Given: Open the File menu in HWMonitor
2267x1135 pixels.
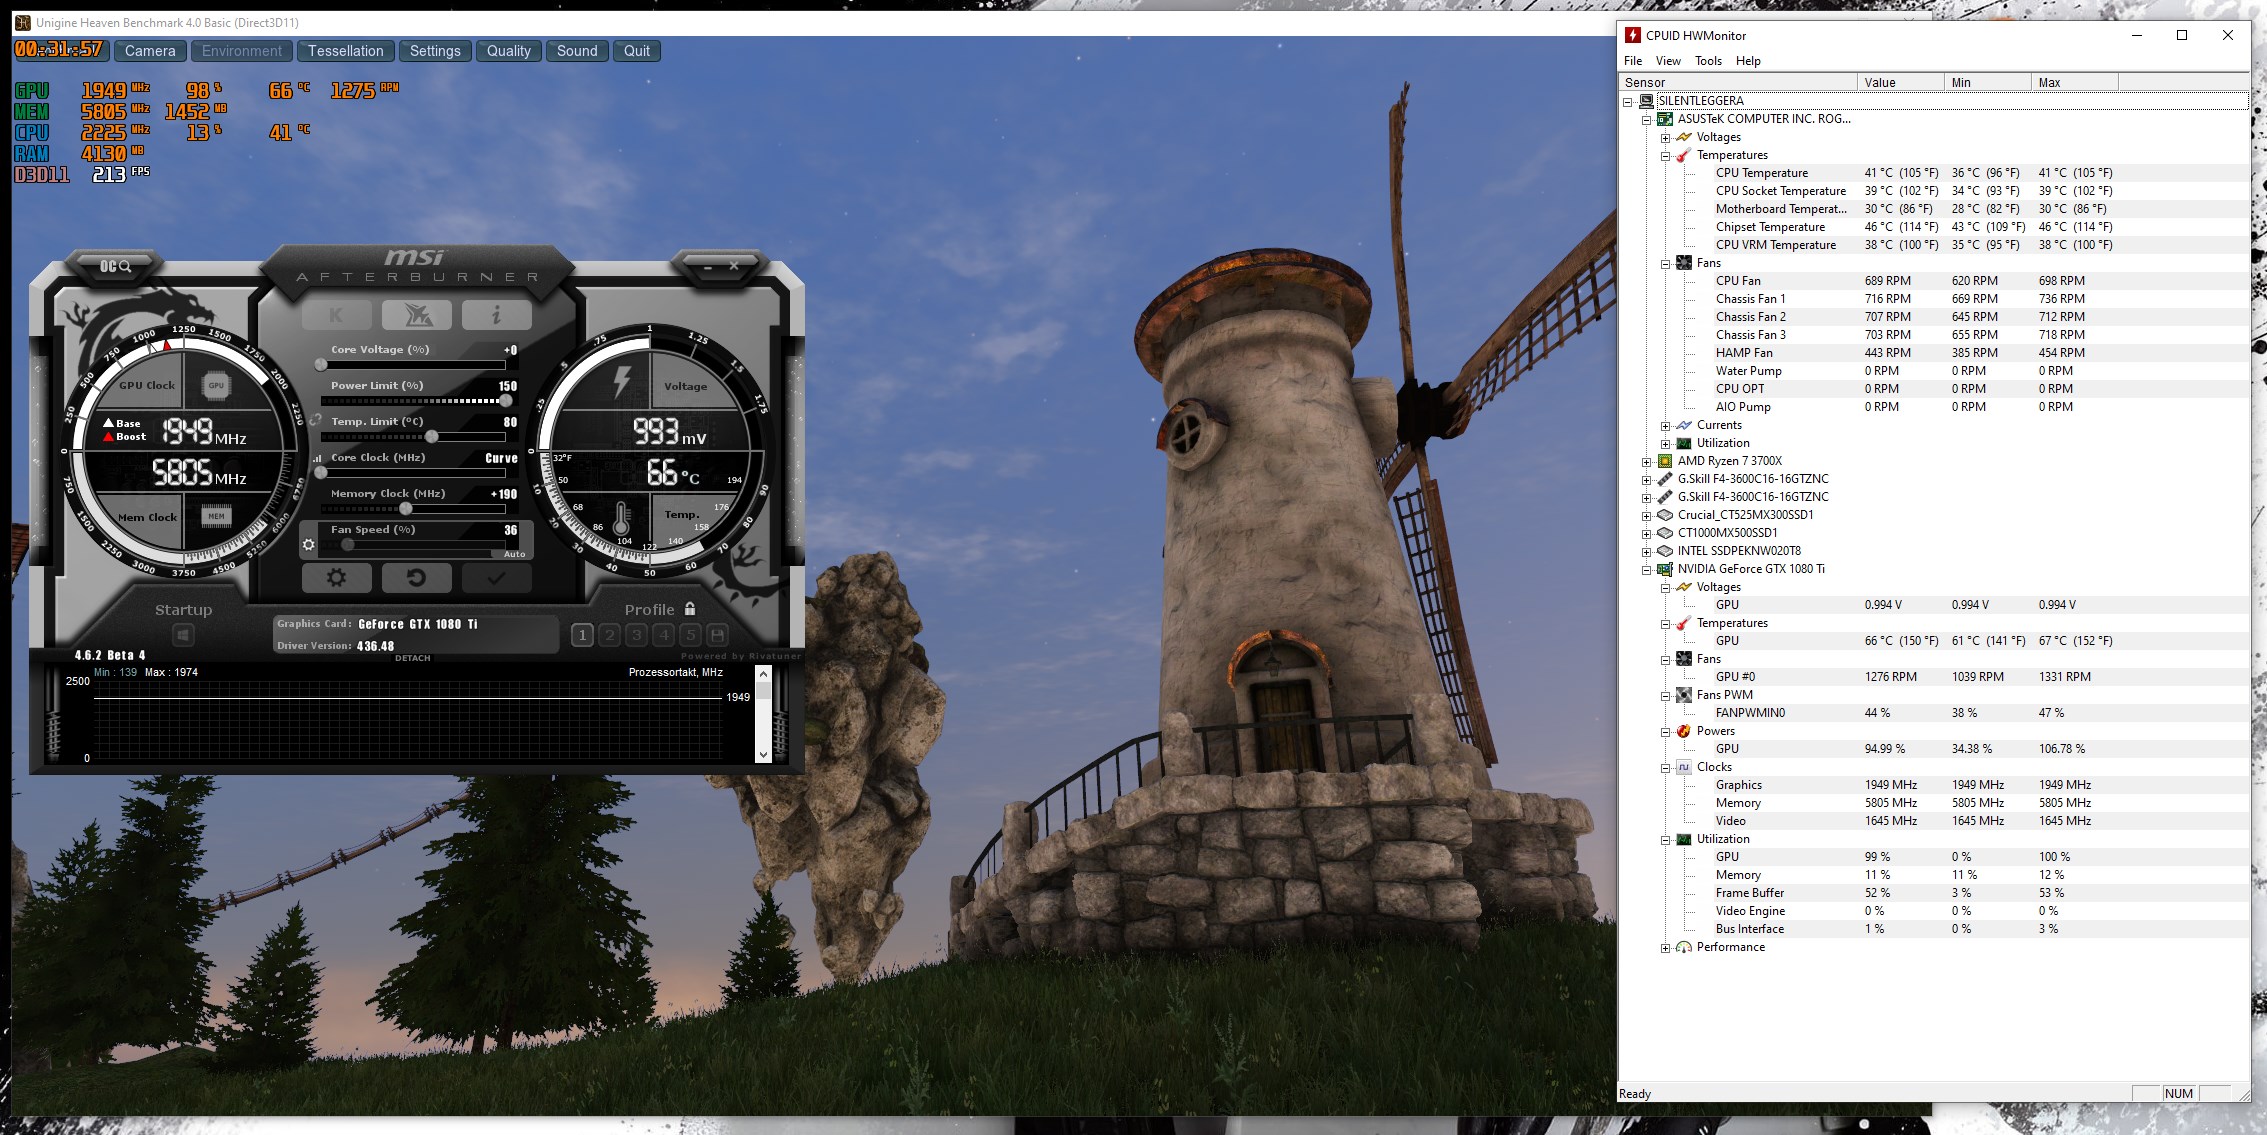Looking at the screenshot, I should tap(1633, 61).
